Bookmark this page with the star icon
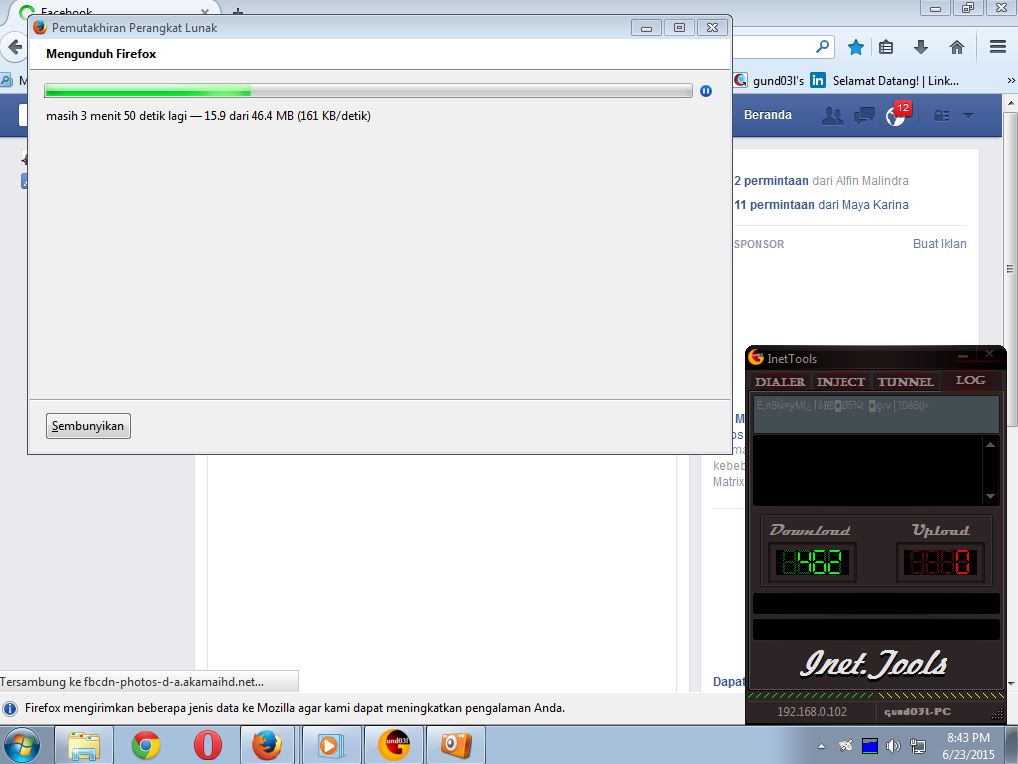Image resolution: width=1018 pixels, height=764 pixels. point(856,47)
